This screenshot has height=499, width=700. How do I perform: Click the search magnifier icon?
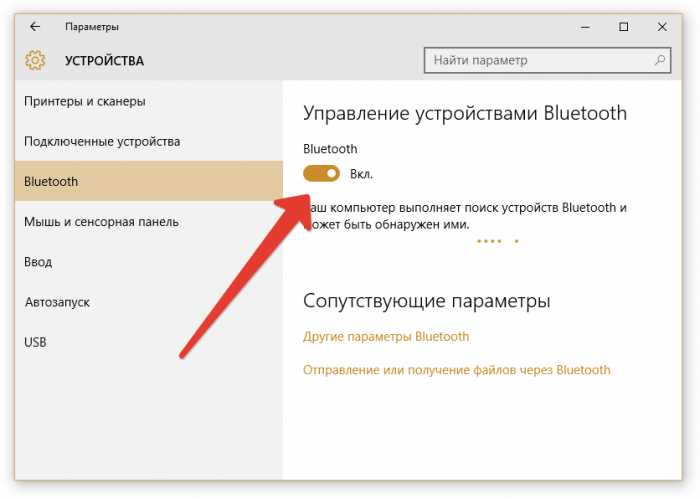coord(659,60)
